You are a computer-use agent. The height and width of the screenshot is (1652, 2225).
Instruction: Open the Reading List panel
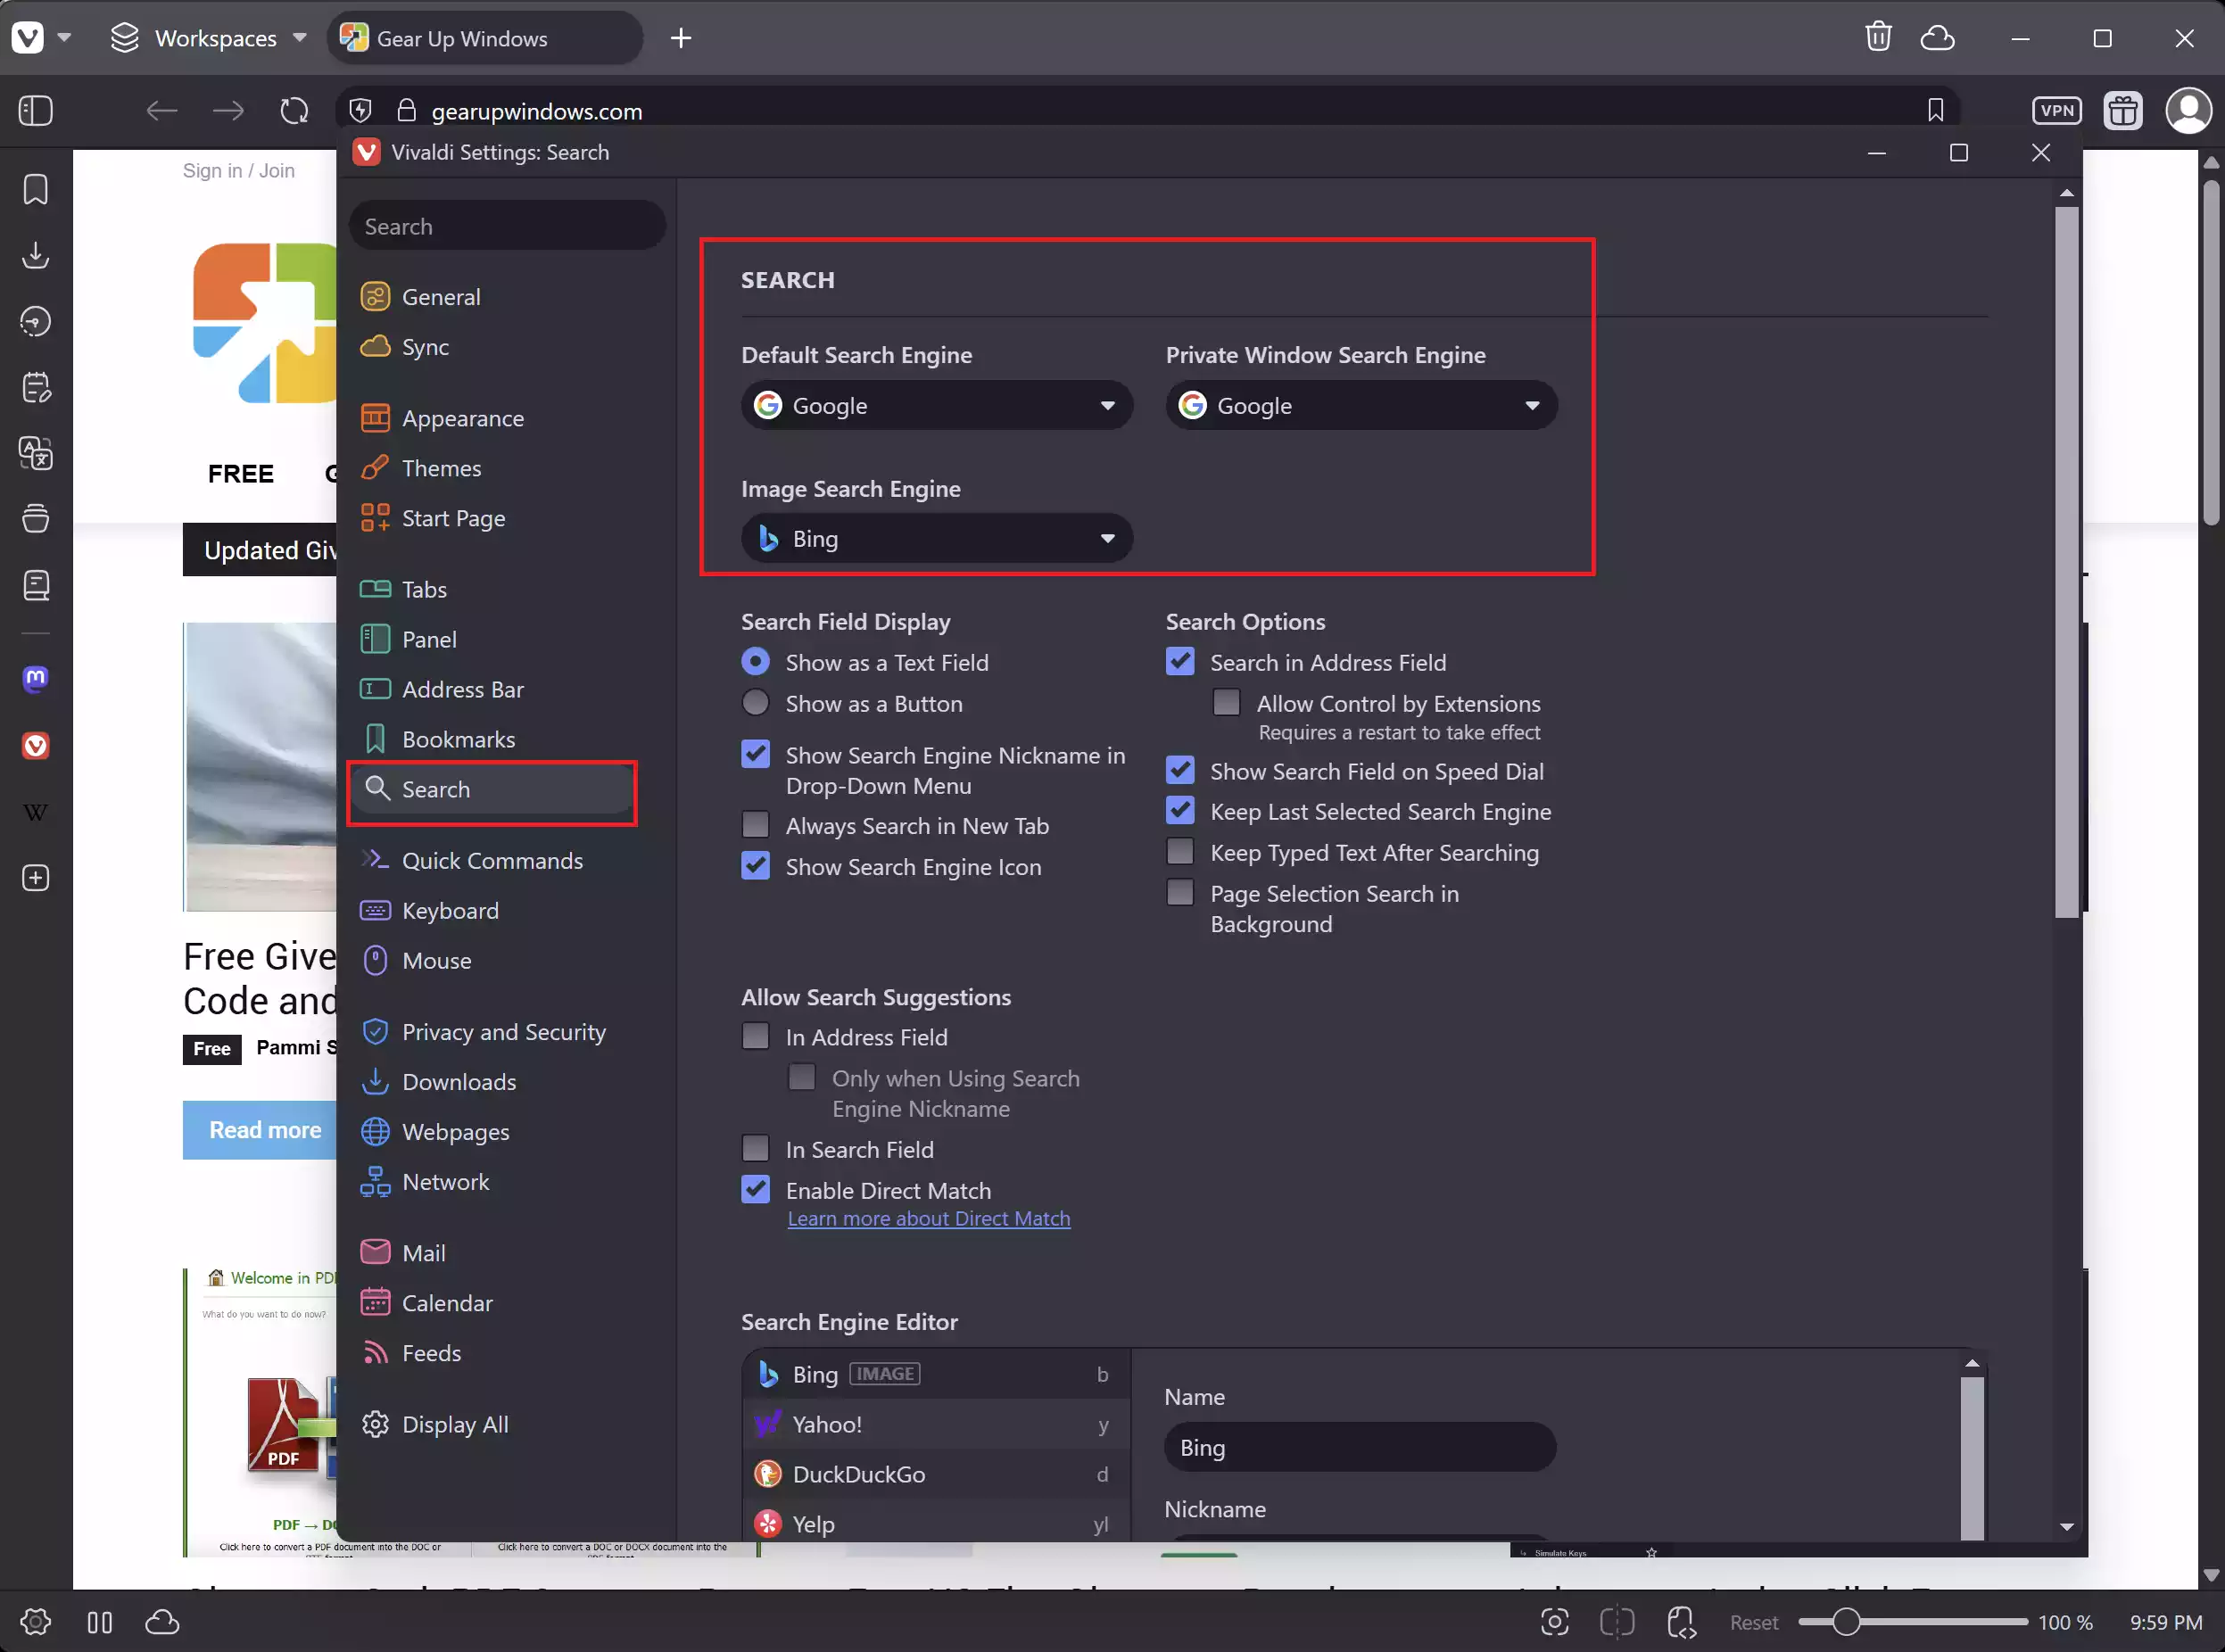click(x=35, y=585)
